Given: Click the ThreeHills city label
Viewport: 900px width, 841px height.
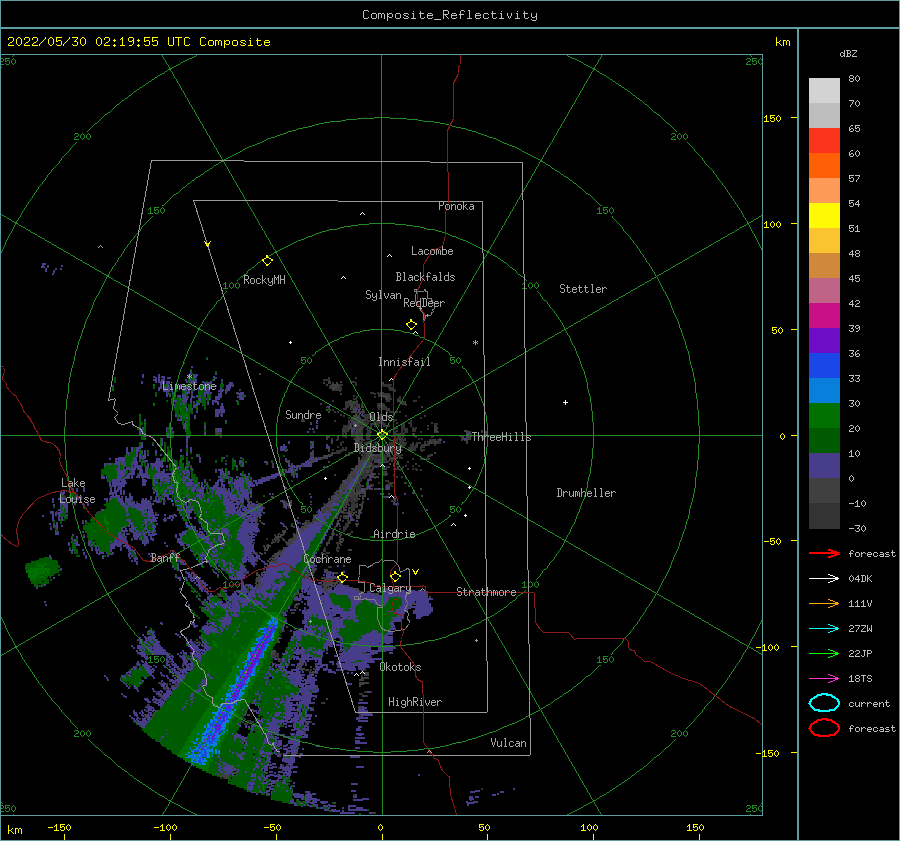Looking at the screenshot, I should [502, 437].
